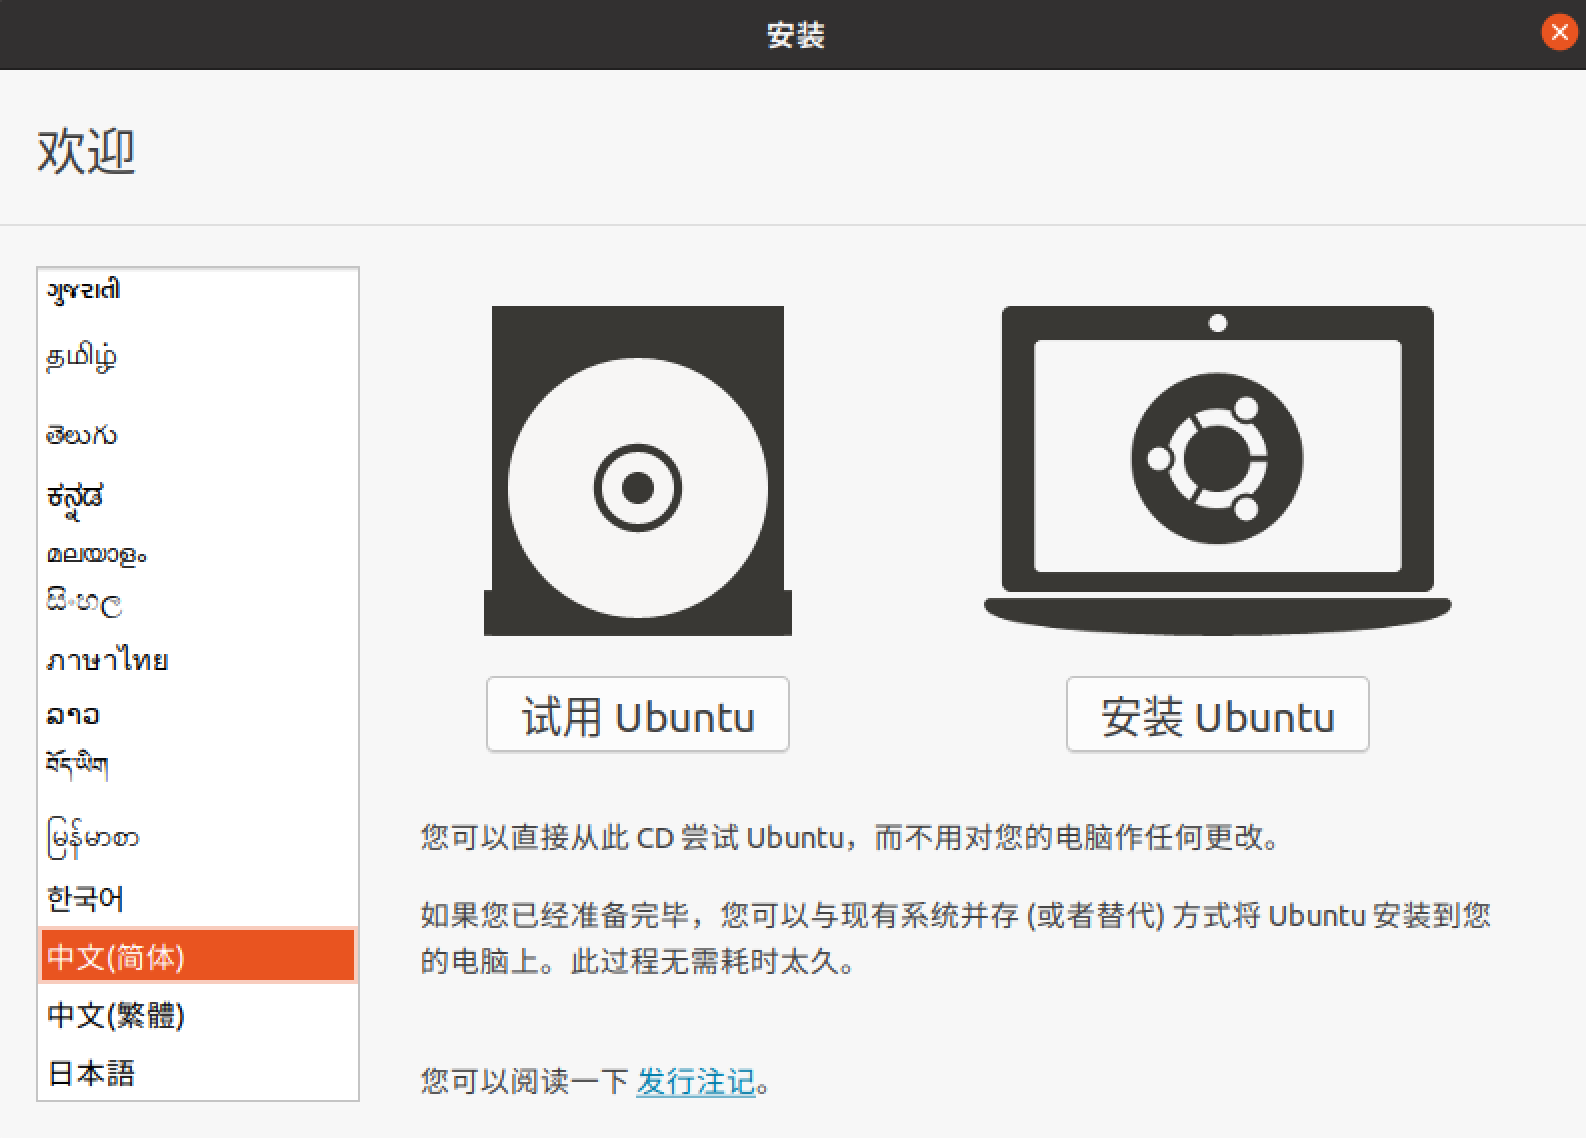Select Tamil தமிழ் language entry
The width and height of the screenshot is (1586, 1138).
[198, 357]
